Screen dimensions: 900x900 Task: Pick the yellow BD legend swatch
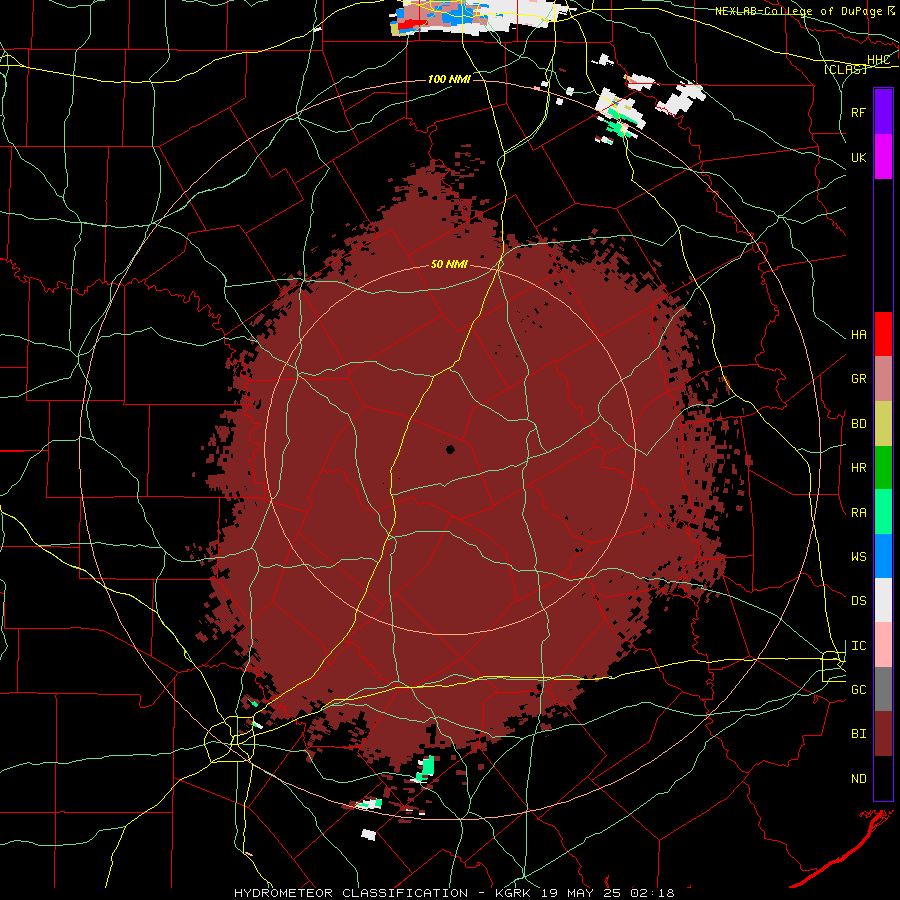point(883,424)
